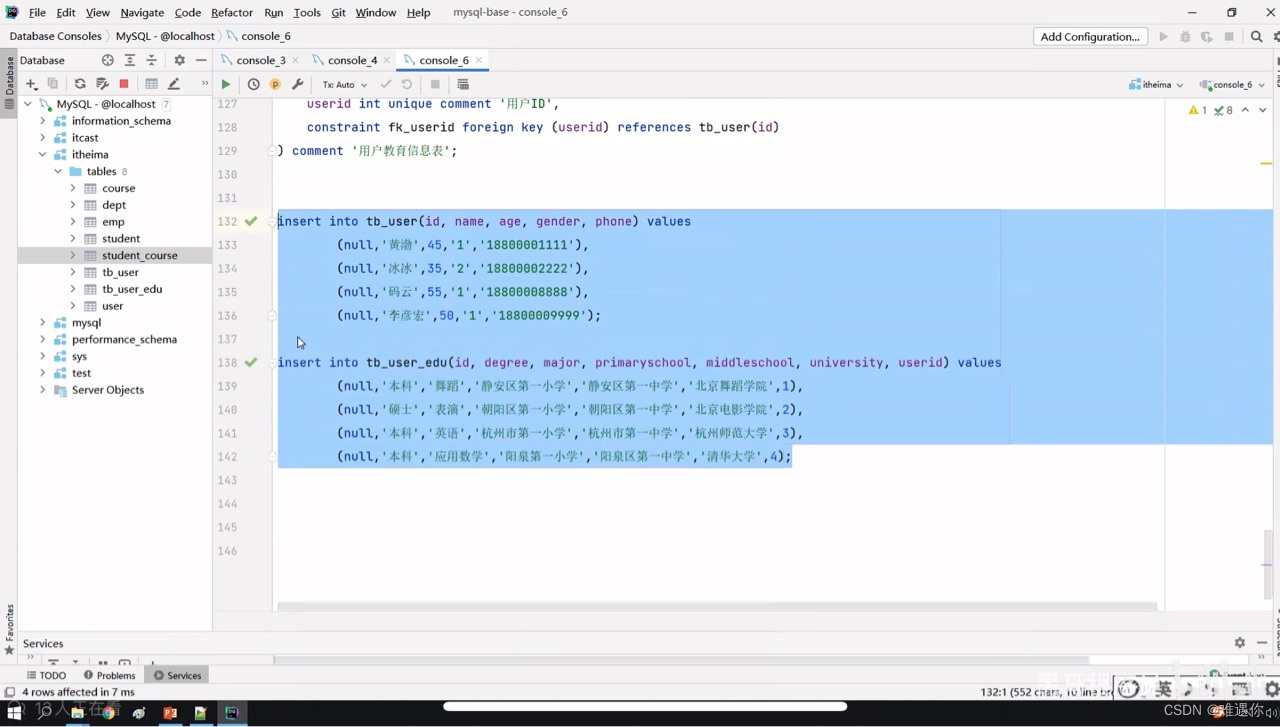1280x727 pixels.
Task: Open the File menu
Action: [x=37, y=12]
